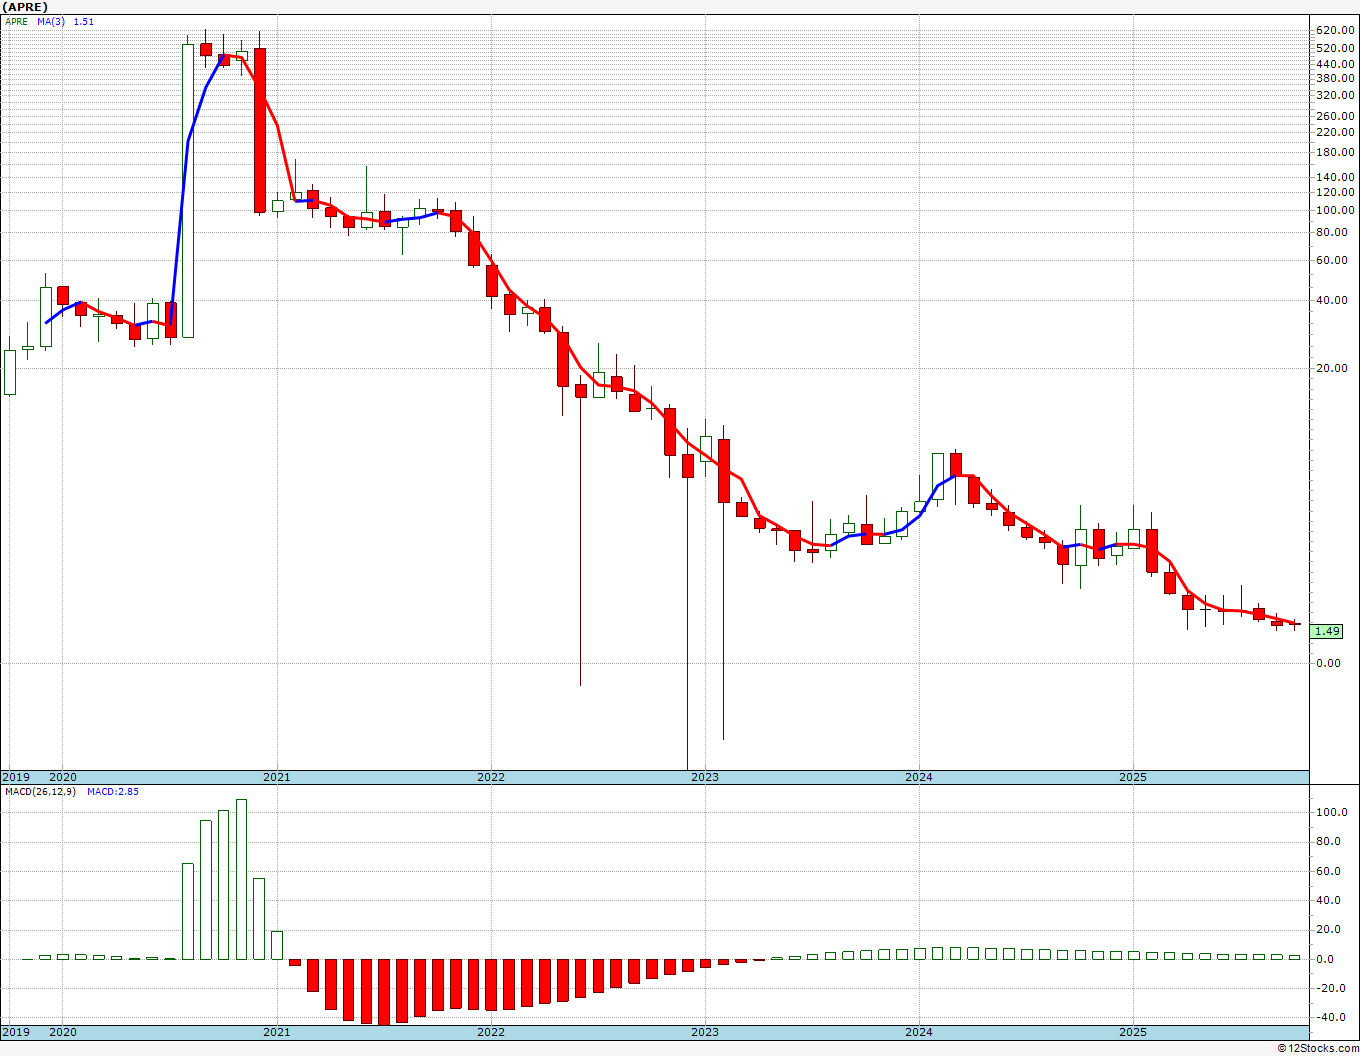Viewport: 1360px width, 1056px height.
Task: Select 620.00 on the price axis
Action: [x=1335, y=30]
